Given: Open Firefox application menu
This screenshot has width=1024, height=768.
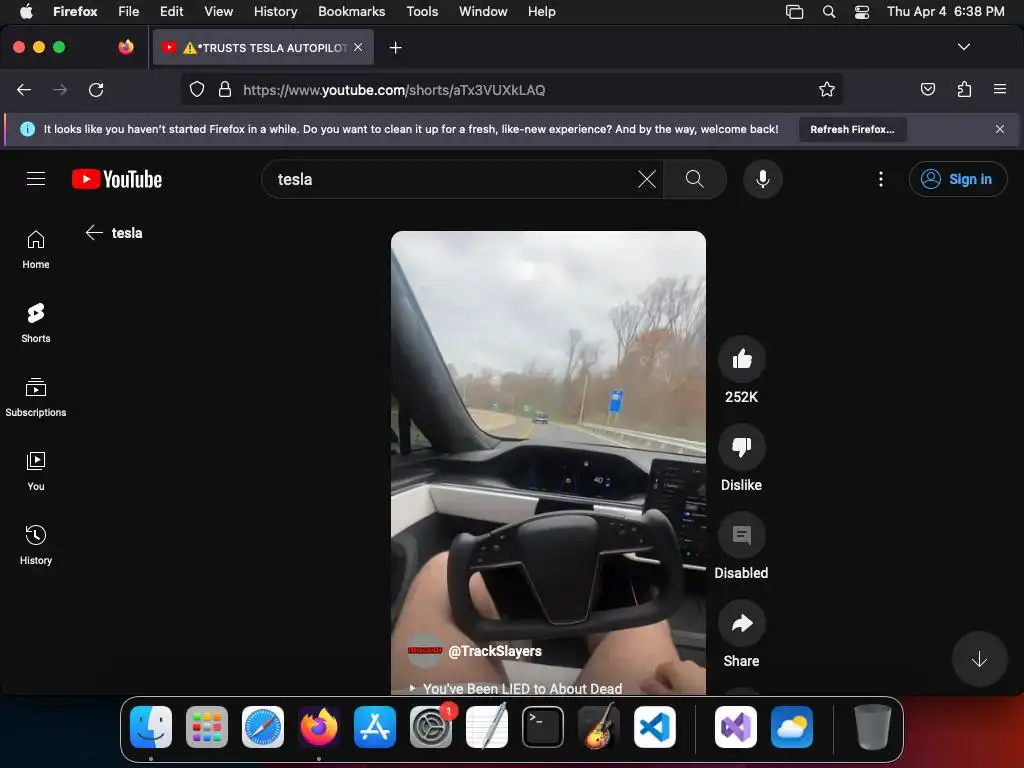Looking at the screenshot, I should click(x=1000, y=89).
